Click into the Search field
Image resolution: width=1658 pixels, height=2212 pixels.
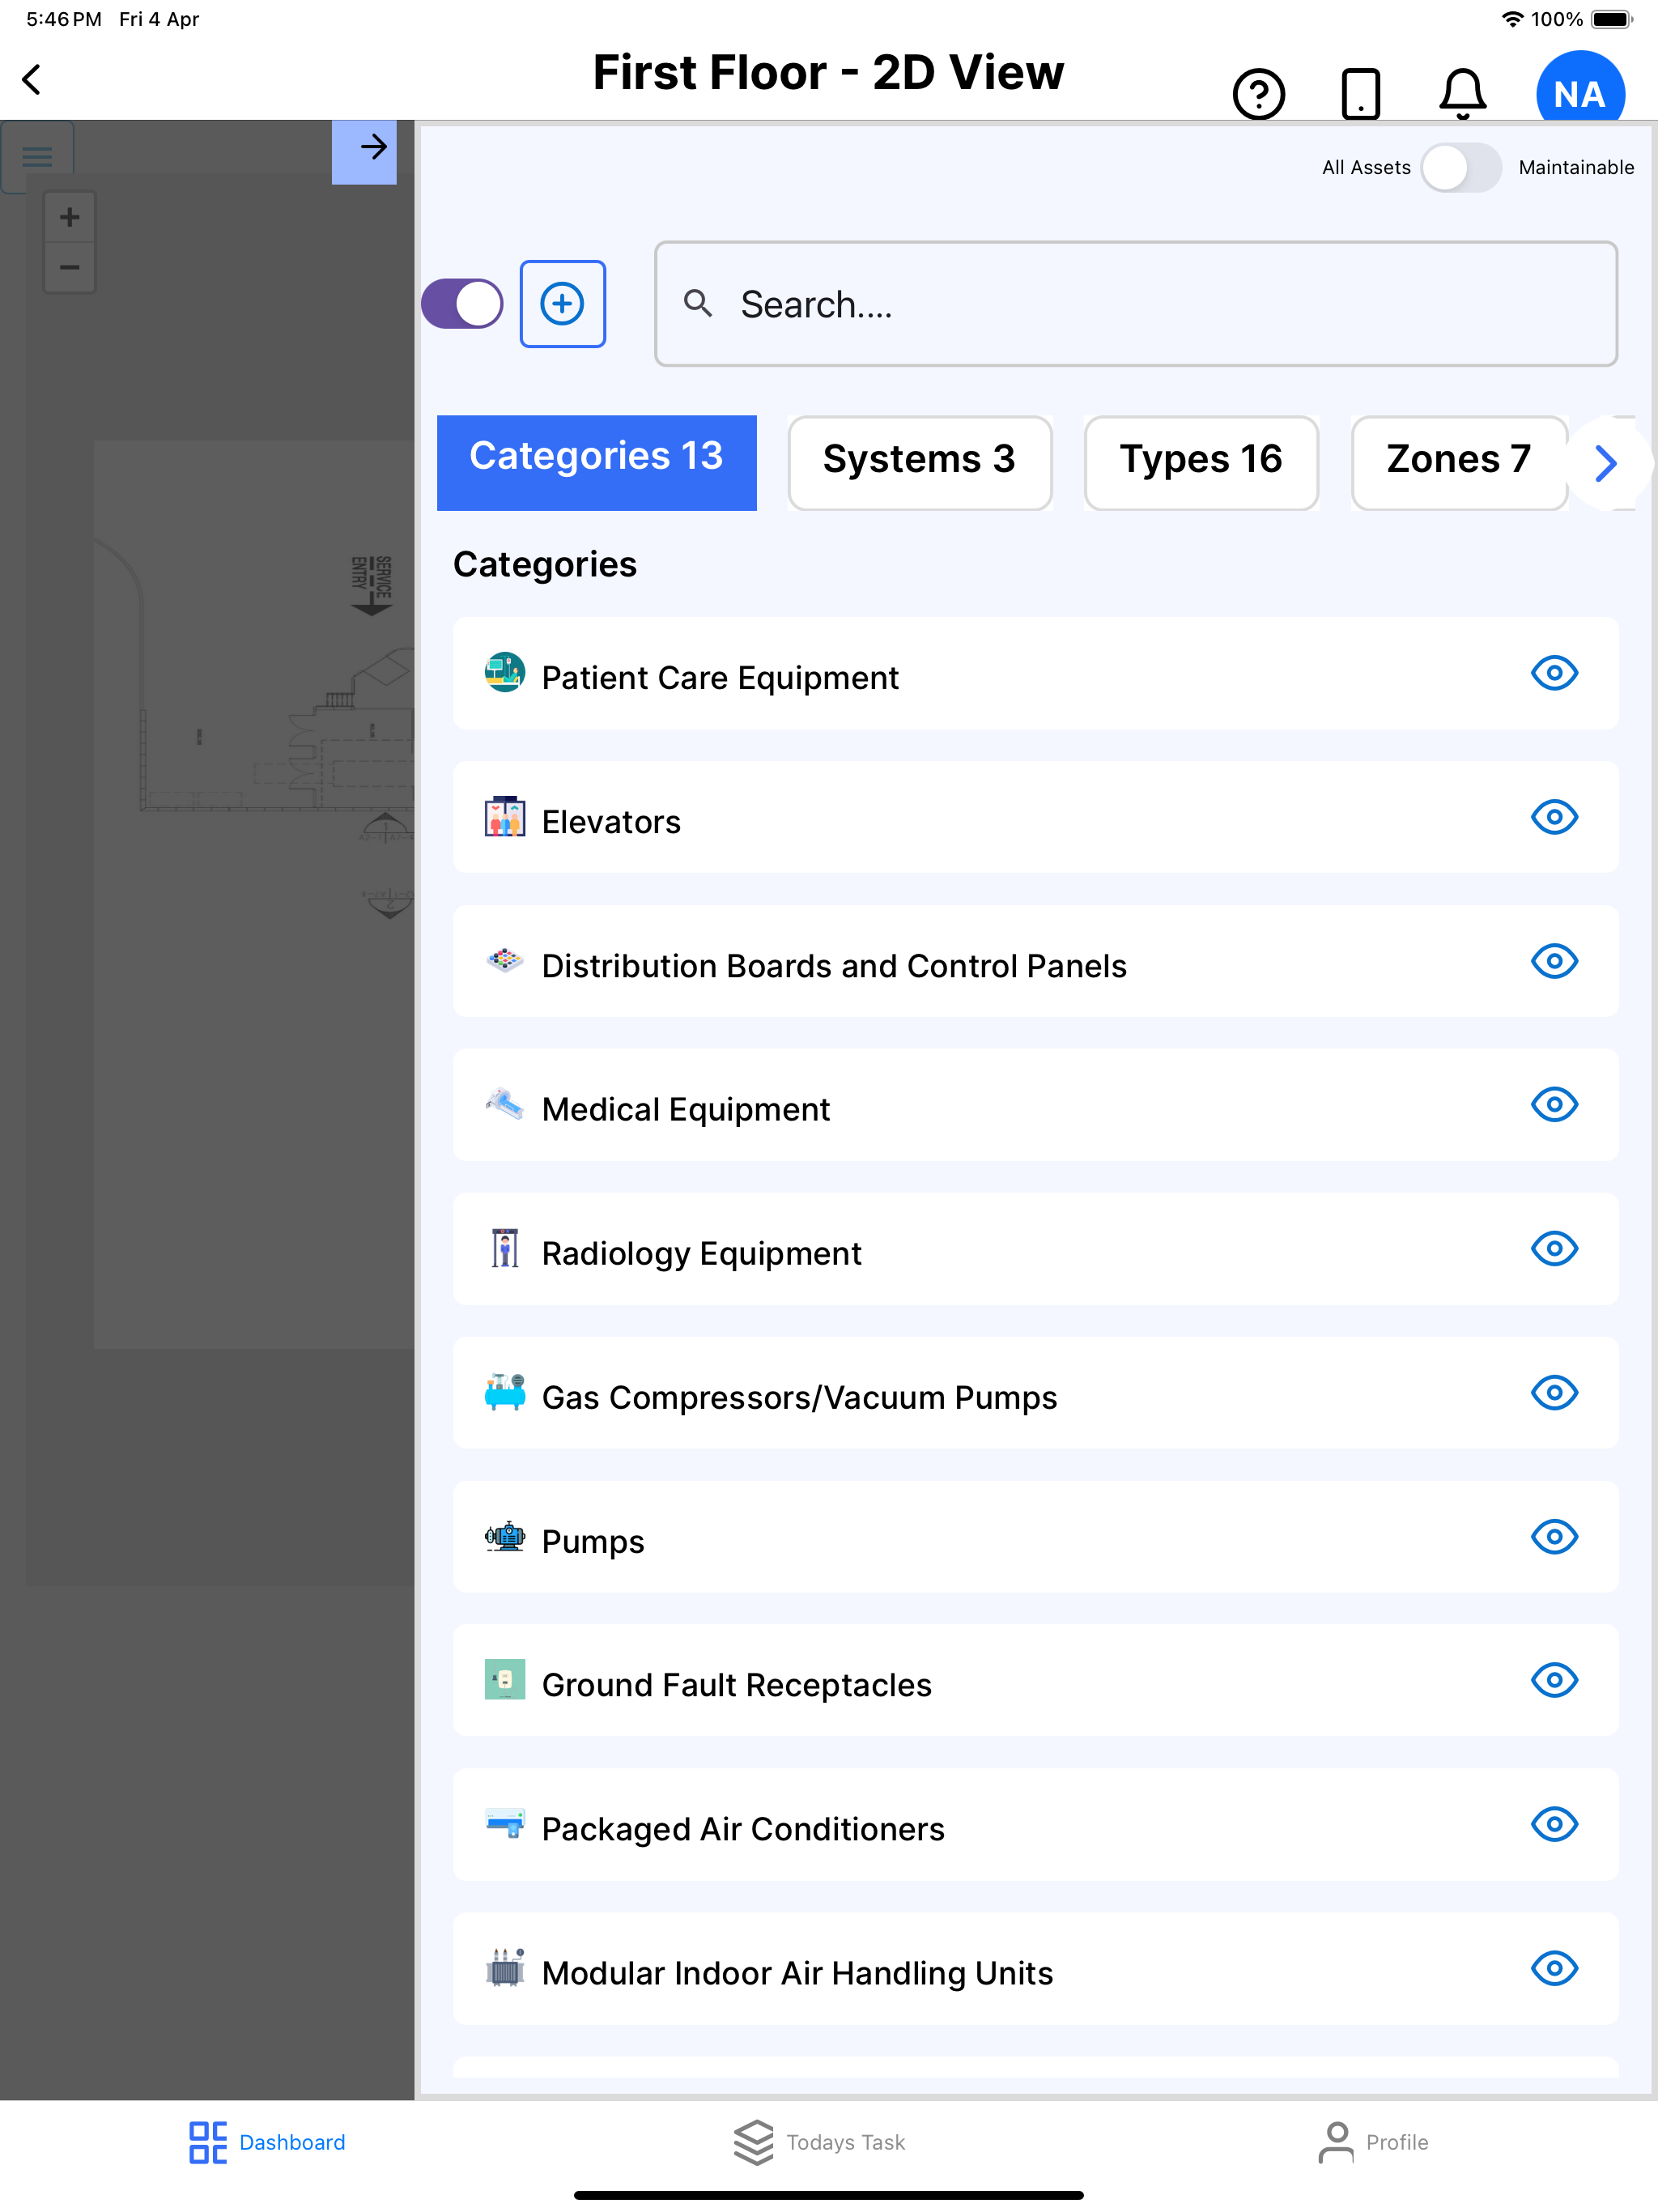pos(1136,304)
